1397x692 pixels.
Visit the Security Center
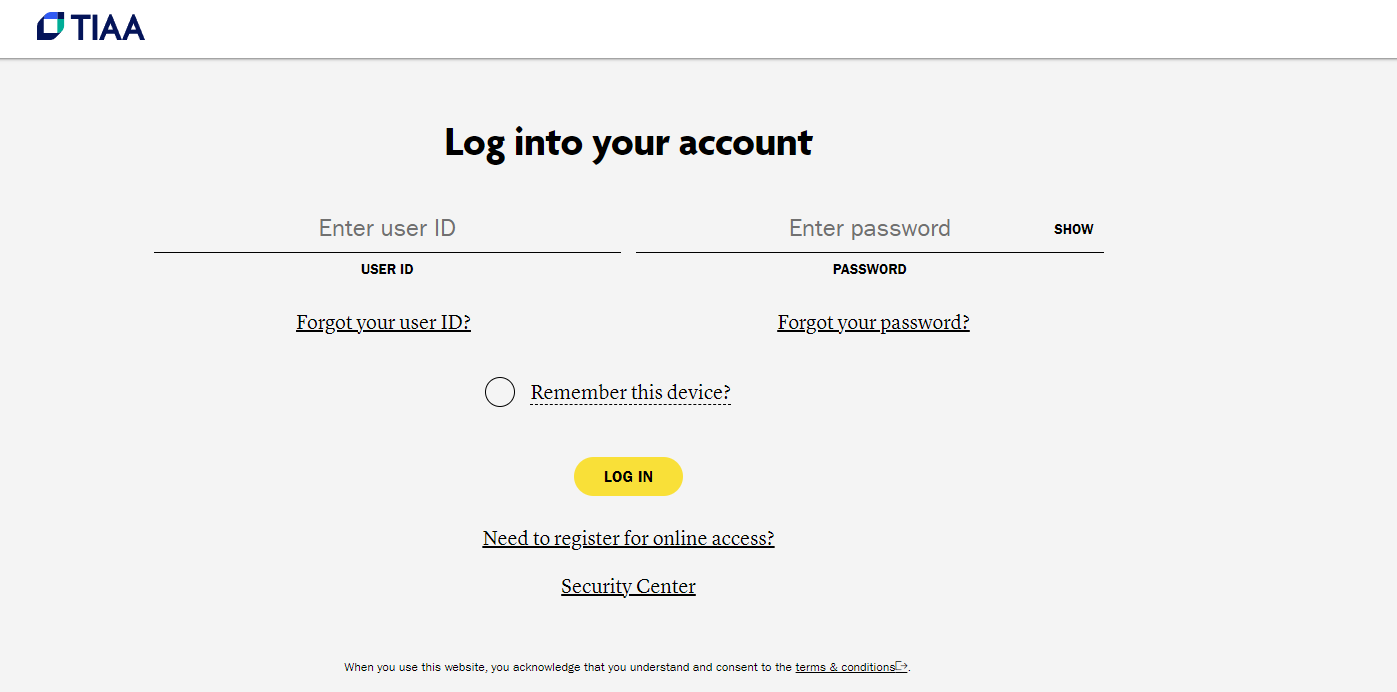[628, 586]
